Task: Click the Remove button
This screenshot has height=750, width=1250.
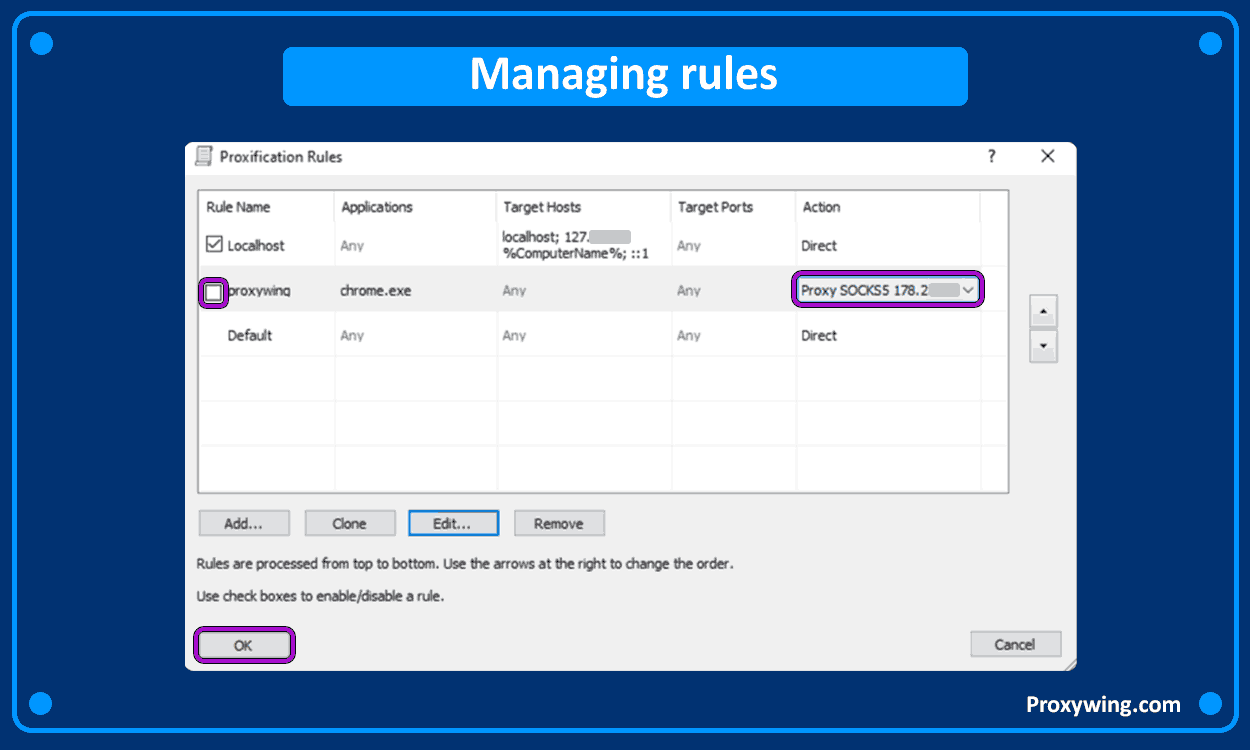Action: [558, 523]
